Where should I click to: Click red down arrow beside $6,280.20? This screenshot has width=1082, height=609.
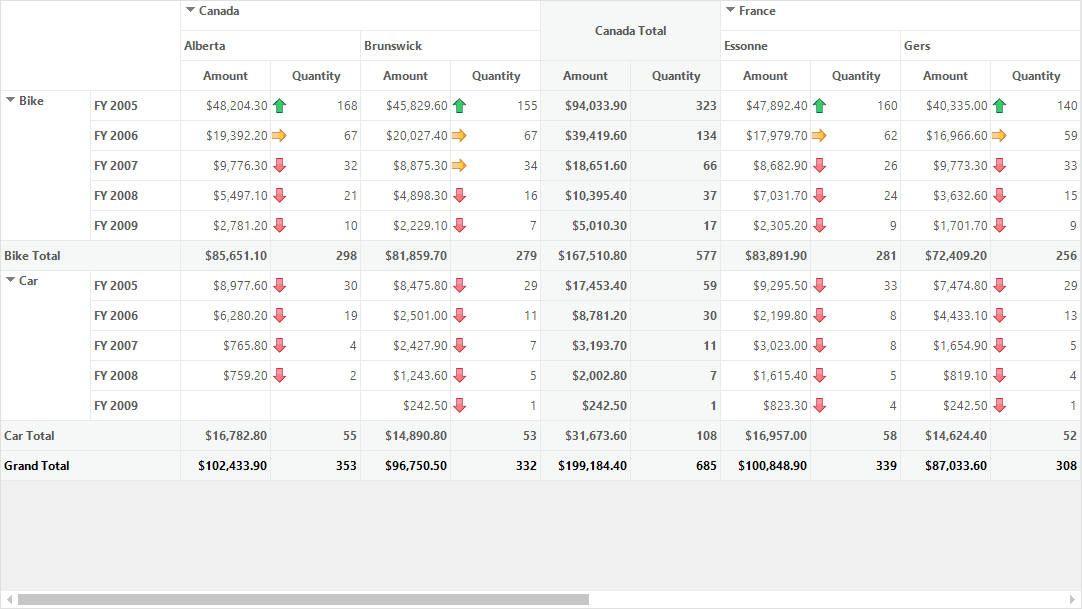[279, 315]
